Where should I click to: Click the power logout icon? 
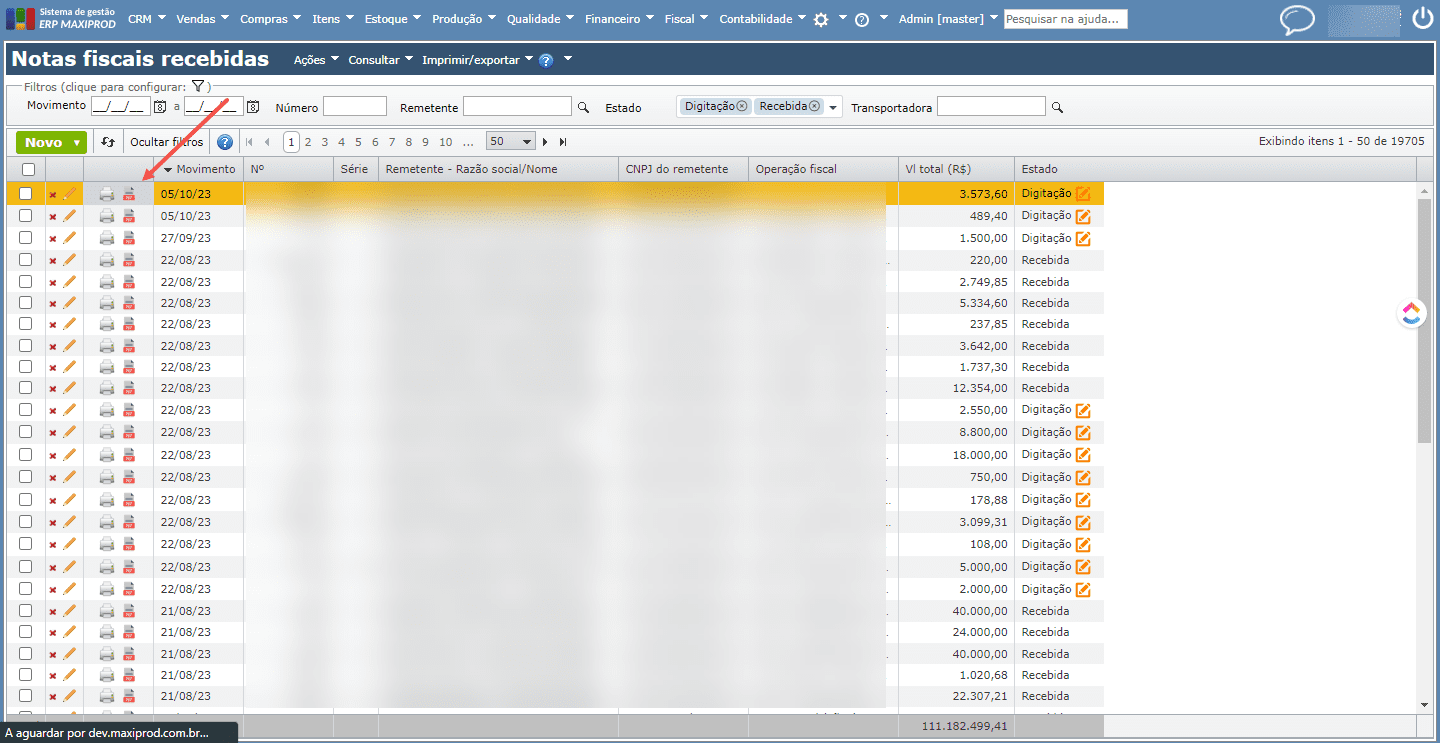point(1422,18)
